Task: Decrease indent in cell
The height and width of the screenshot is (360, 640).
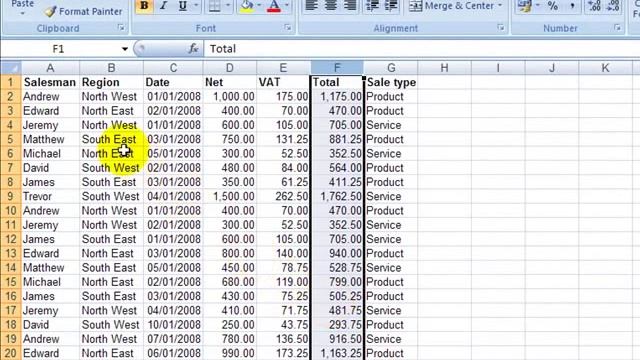Action: pos(372,6)
